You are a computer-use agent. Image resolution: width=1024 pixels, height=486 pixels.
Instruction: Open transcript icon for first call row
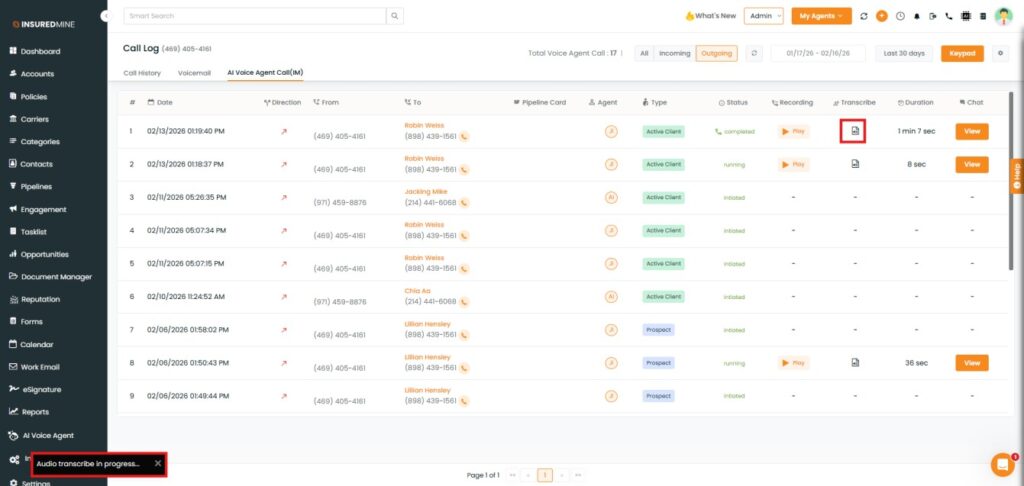855,131
